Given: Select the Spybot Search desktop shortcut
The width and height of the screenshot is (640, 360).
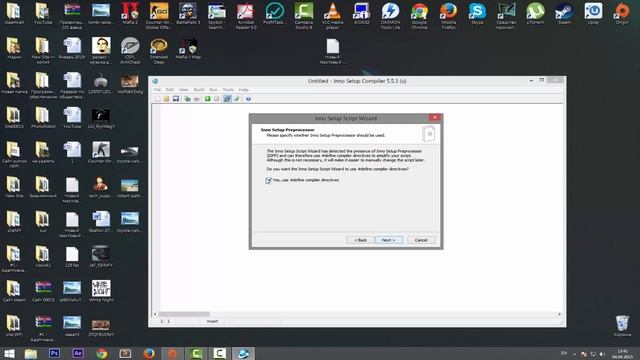Looking at the screenshot, I should tap(217, 16).
